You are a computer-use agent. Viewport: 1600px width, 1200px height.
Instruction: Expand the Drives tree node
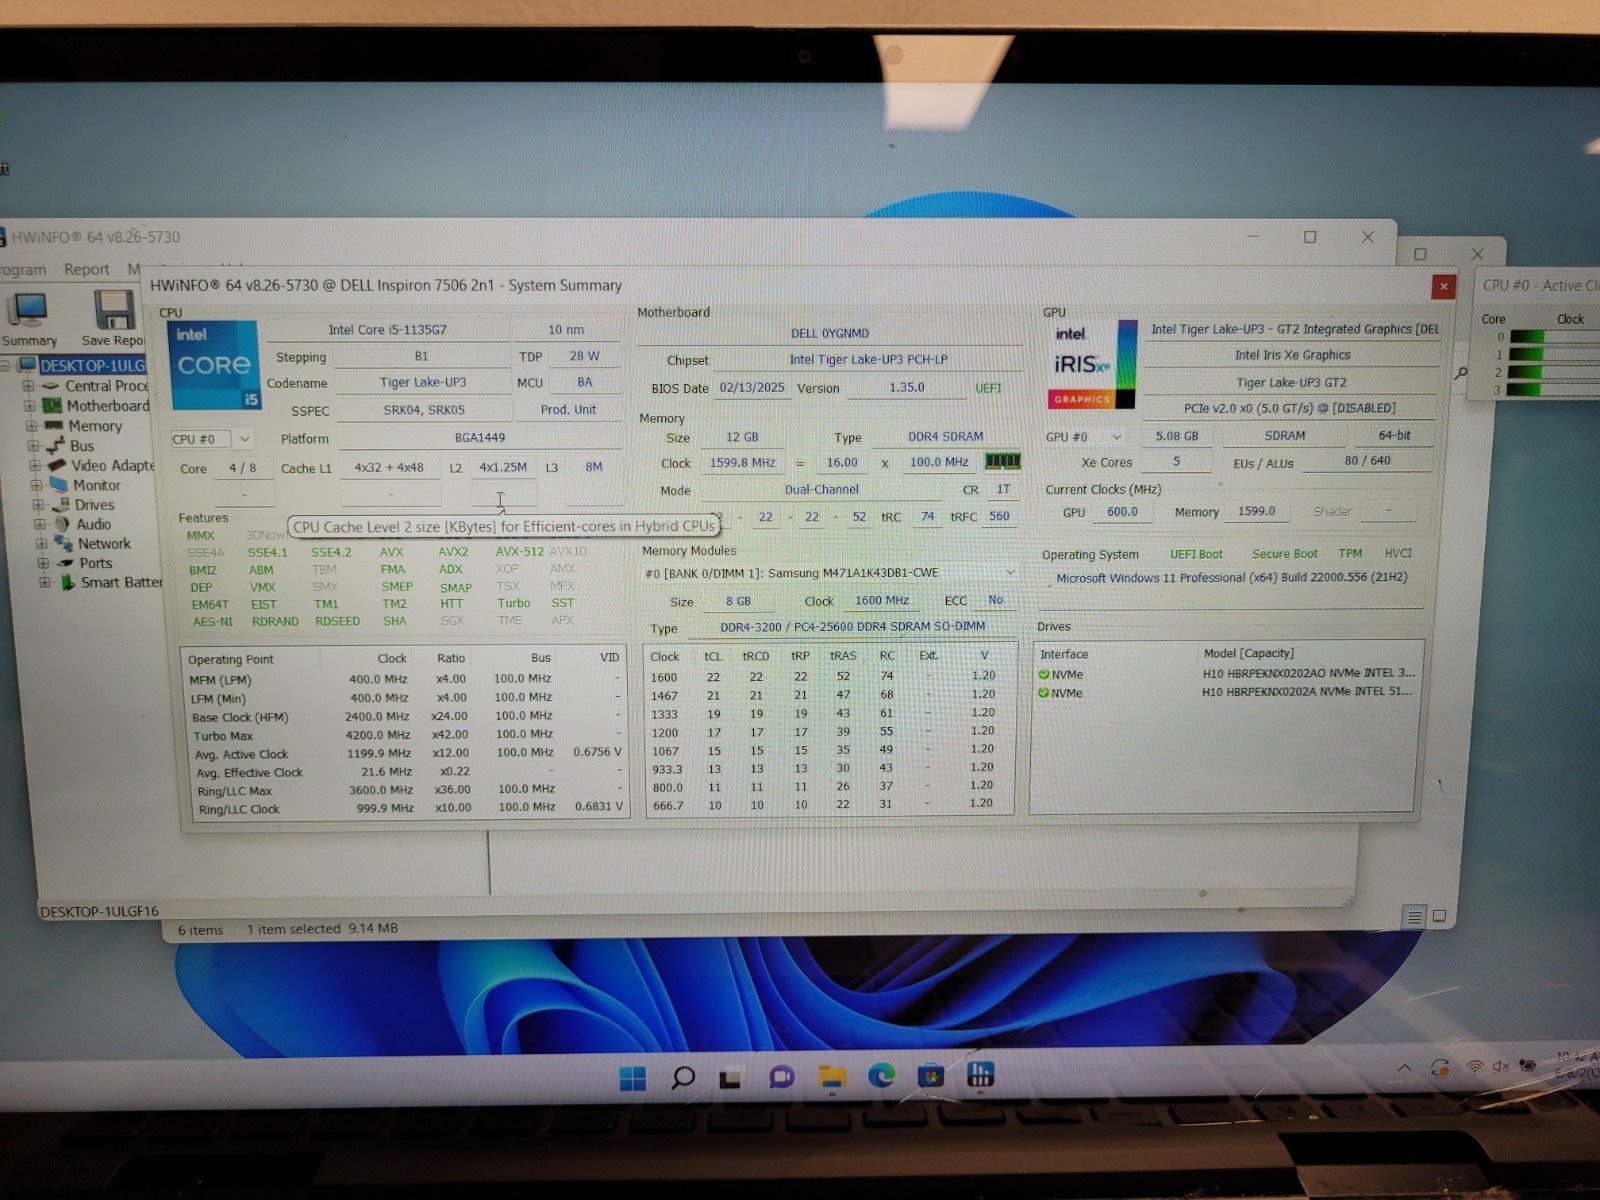pos(38,505)
